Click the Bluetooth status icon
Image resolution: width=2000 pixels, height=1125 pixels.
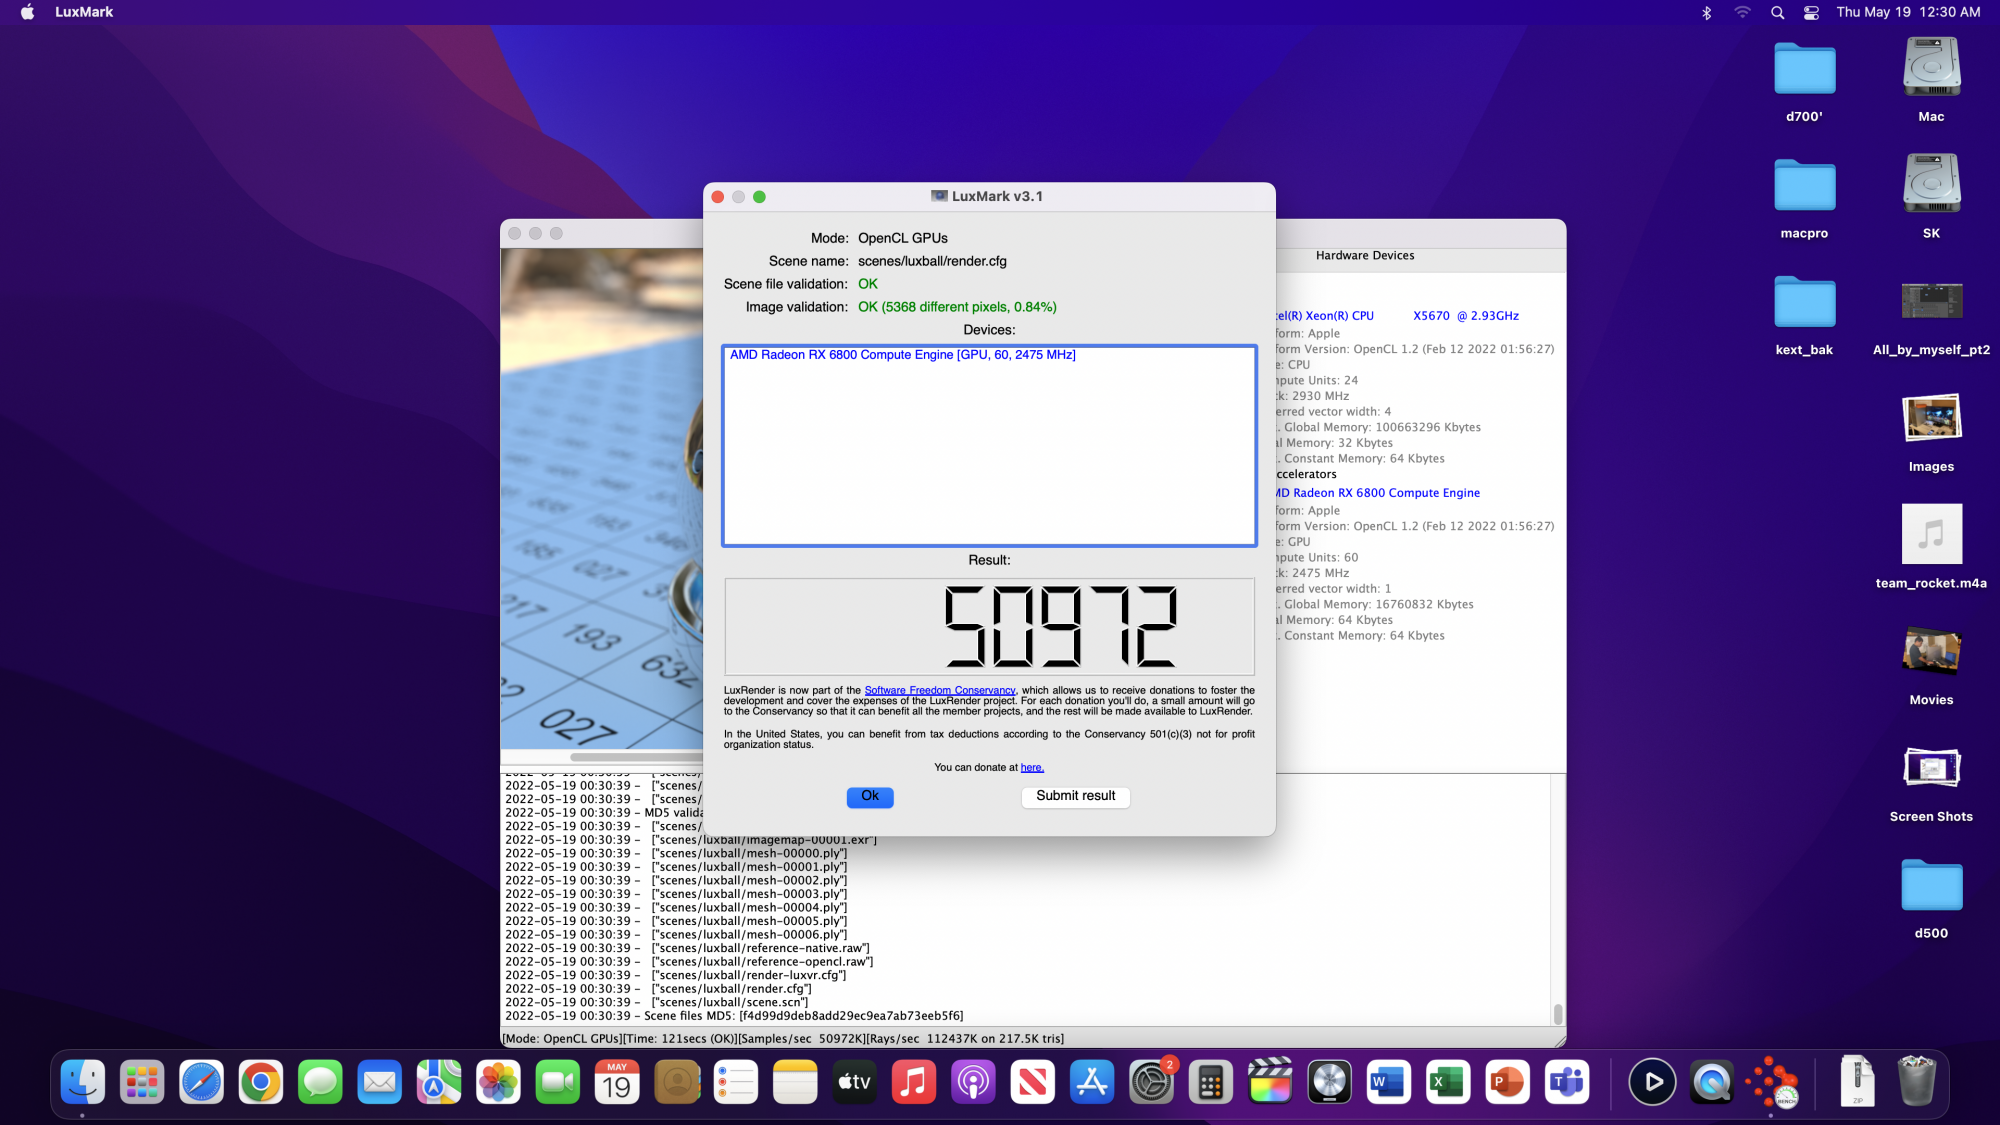[1707, 12]
